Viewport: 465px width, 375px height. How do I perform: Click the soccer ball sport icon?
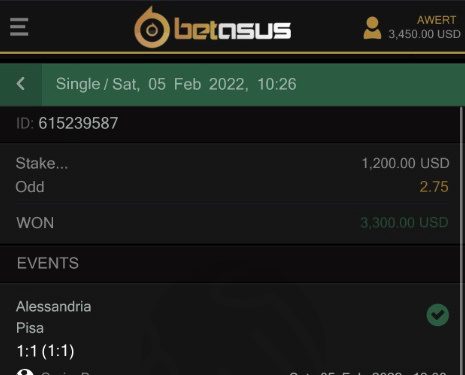(x=25, y=372)
